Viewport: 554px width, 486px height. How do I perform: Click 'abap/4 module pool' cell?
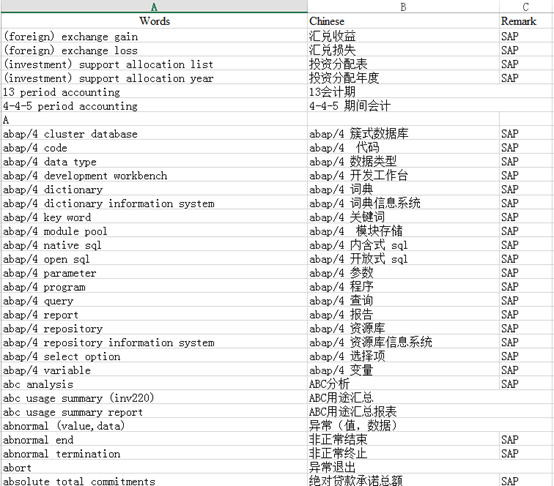(x=154, y=231)
